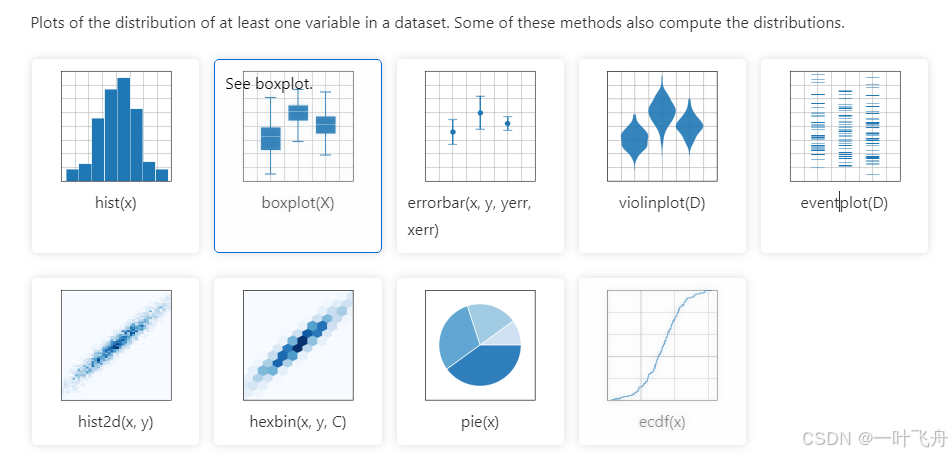Click the ecdf(x) caption link

[x=662, y=421]
